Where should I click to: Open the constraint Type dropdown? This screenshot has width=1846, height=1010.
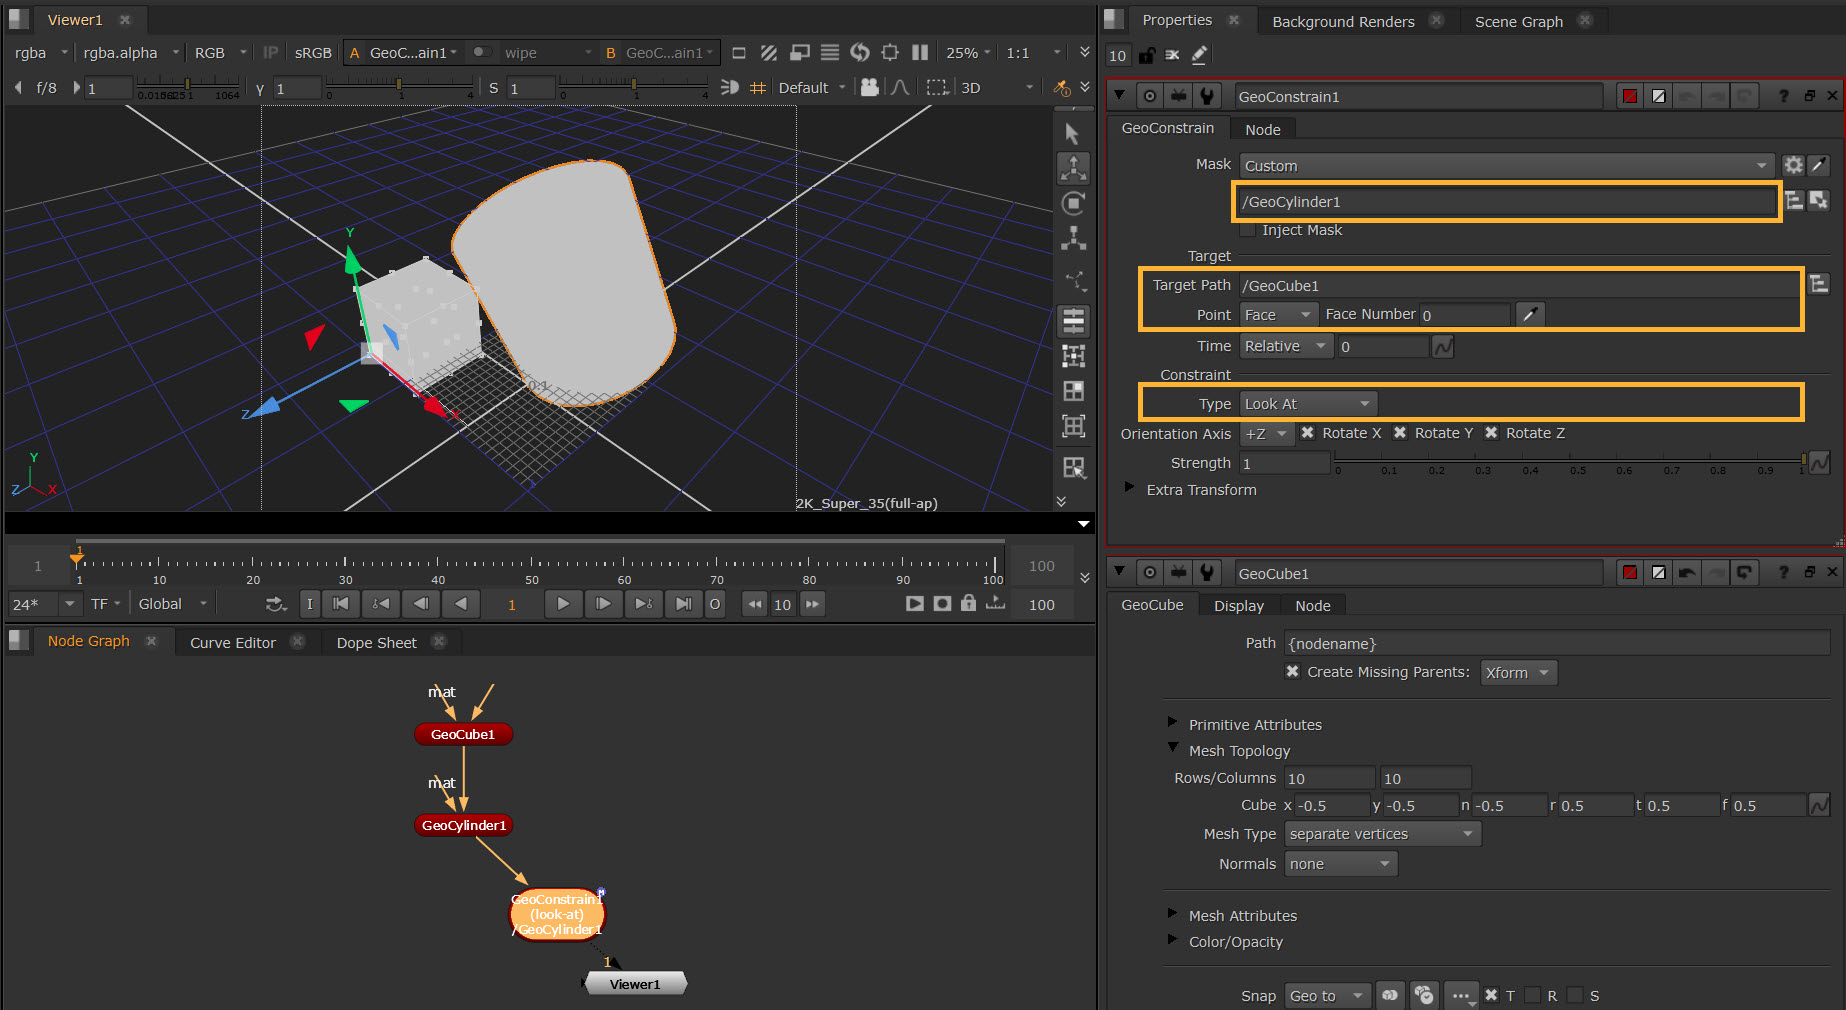(x=1307, y=404)
